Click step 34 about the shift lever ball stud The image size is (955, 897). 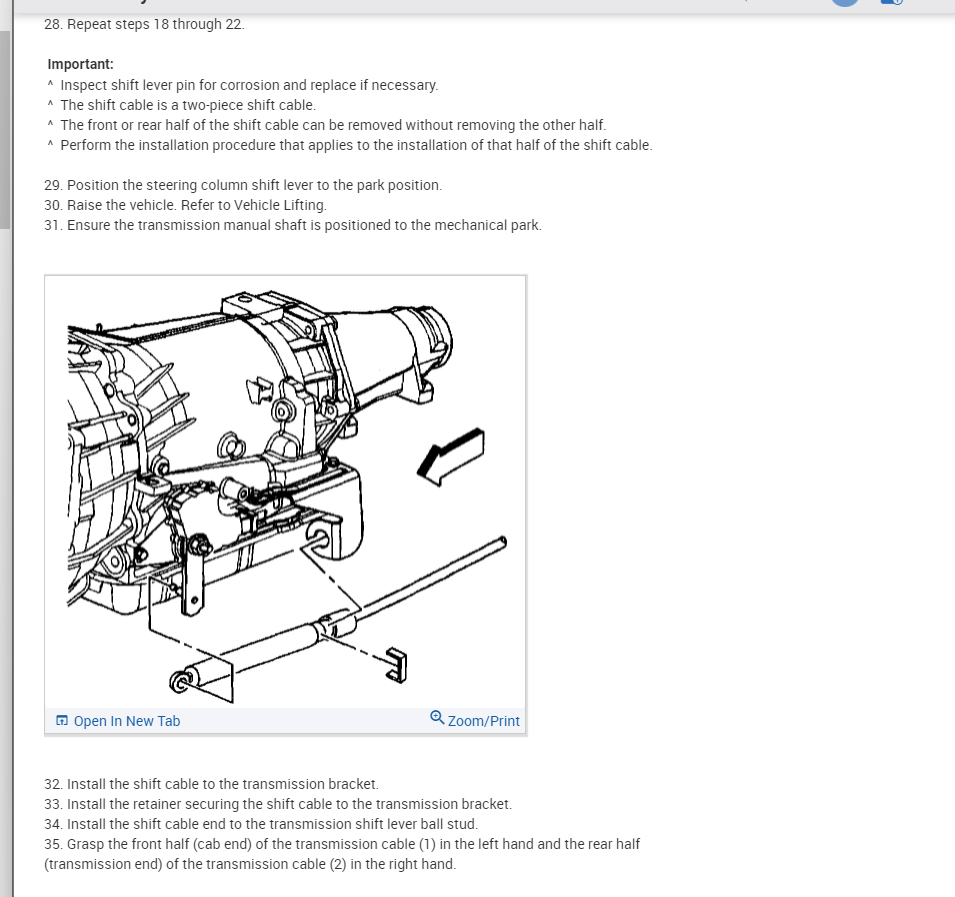(x=261, y=825)
